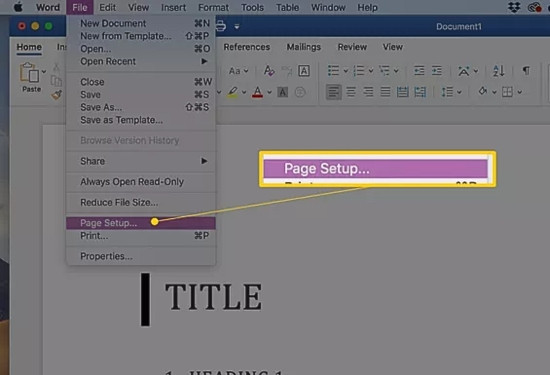Select the numbered list icon

[359, 71]
